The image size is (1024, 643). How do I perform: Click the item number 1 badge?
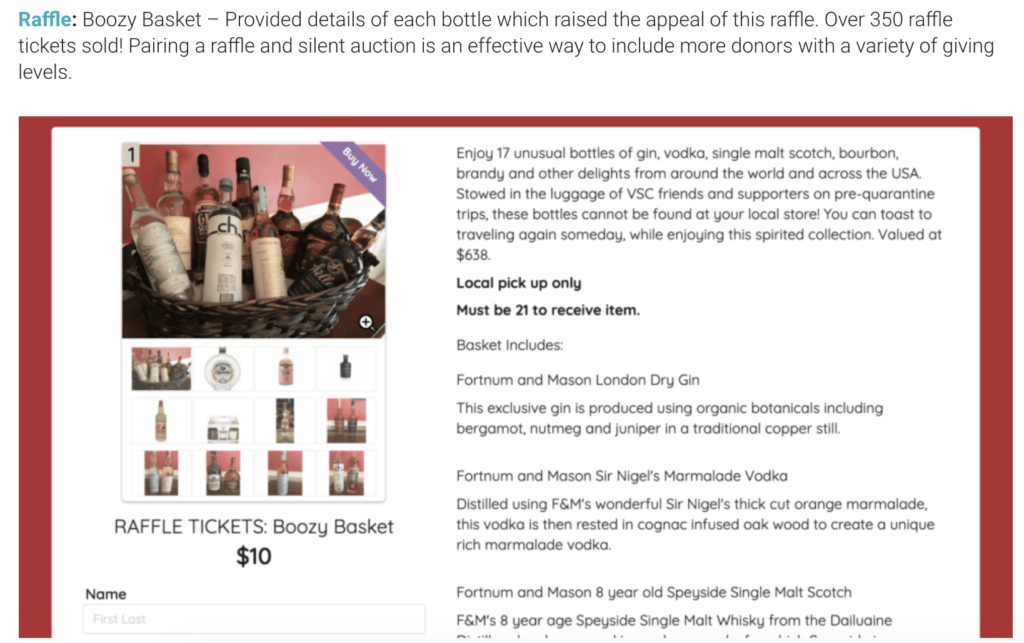click(132, 154)
